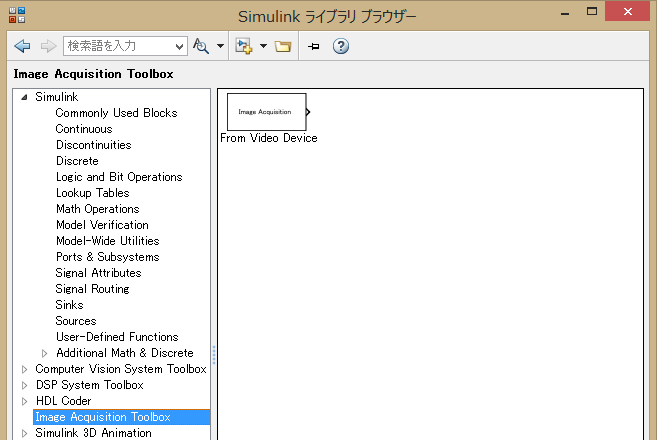
Task: Expand the HDL Coder node
Action: 25,401
